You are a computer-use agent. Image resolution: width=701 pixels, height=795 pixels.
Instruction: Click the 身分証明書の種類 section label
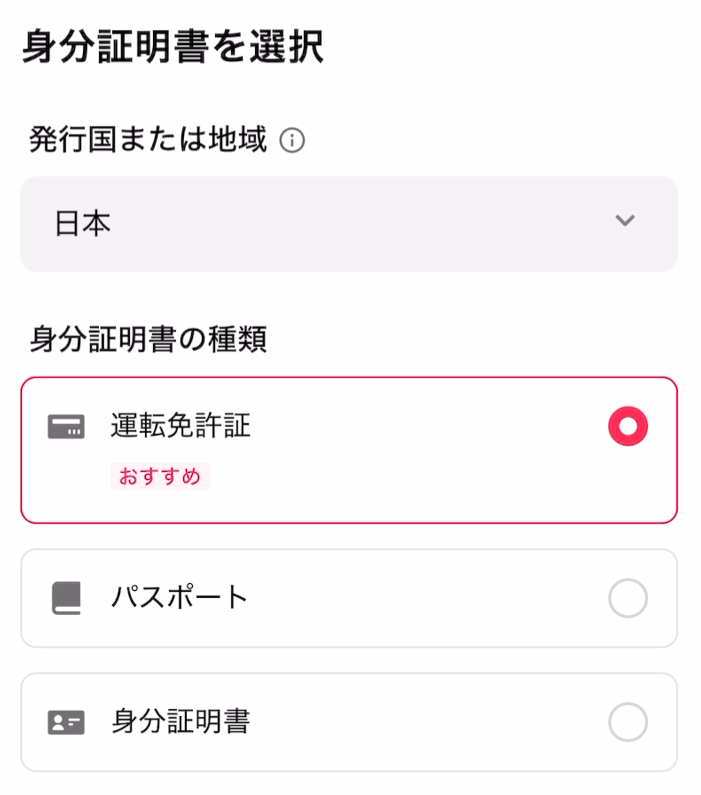147,339
